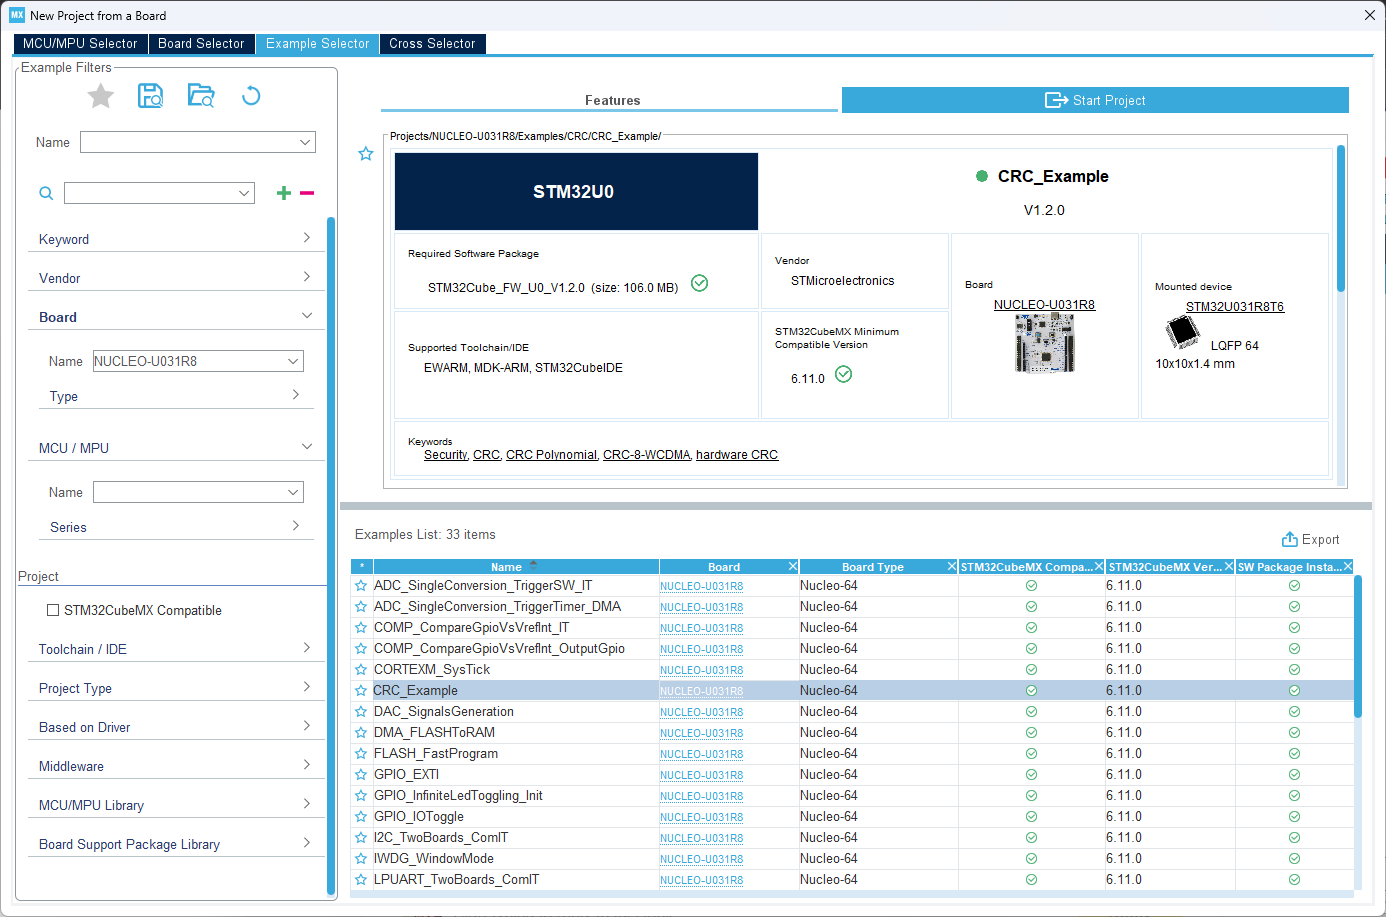This screenshot has width=1386, height=917.
Task: Remove a search filter with the minus icon
Action: [306, 192]
